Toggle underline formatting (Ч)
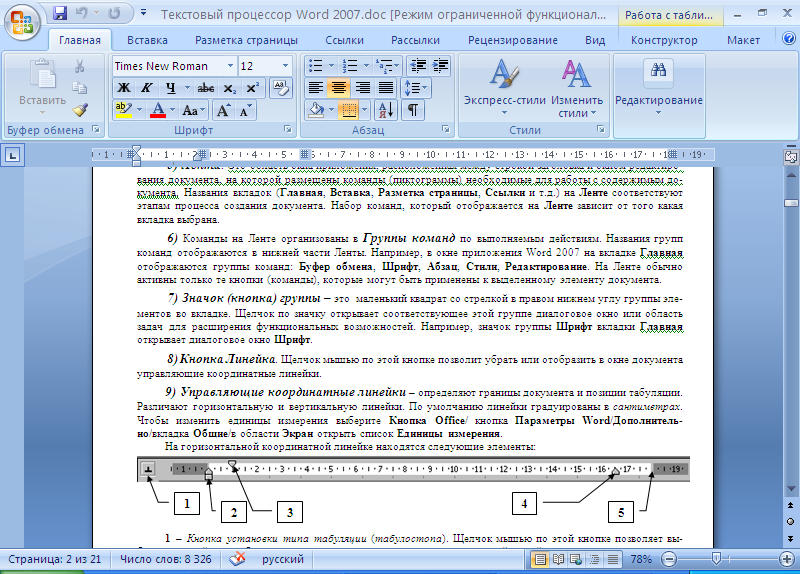Screen dimensions: 800x574 [x=170, y=88]
